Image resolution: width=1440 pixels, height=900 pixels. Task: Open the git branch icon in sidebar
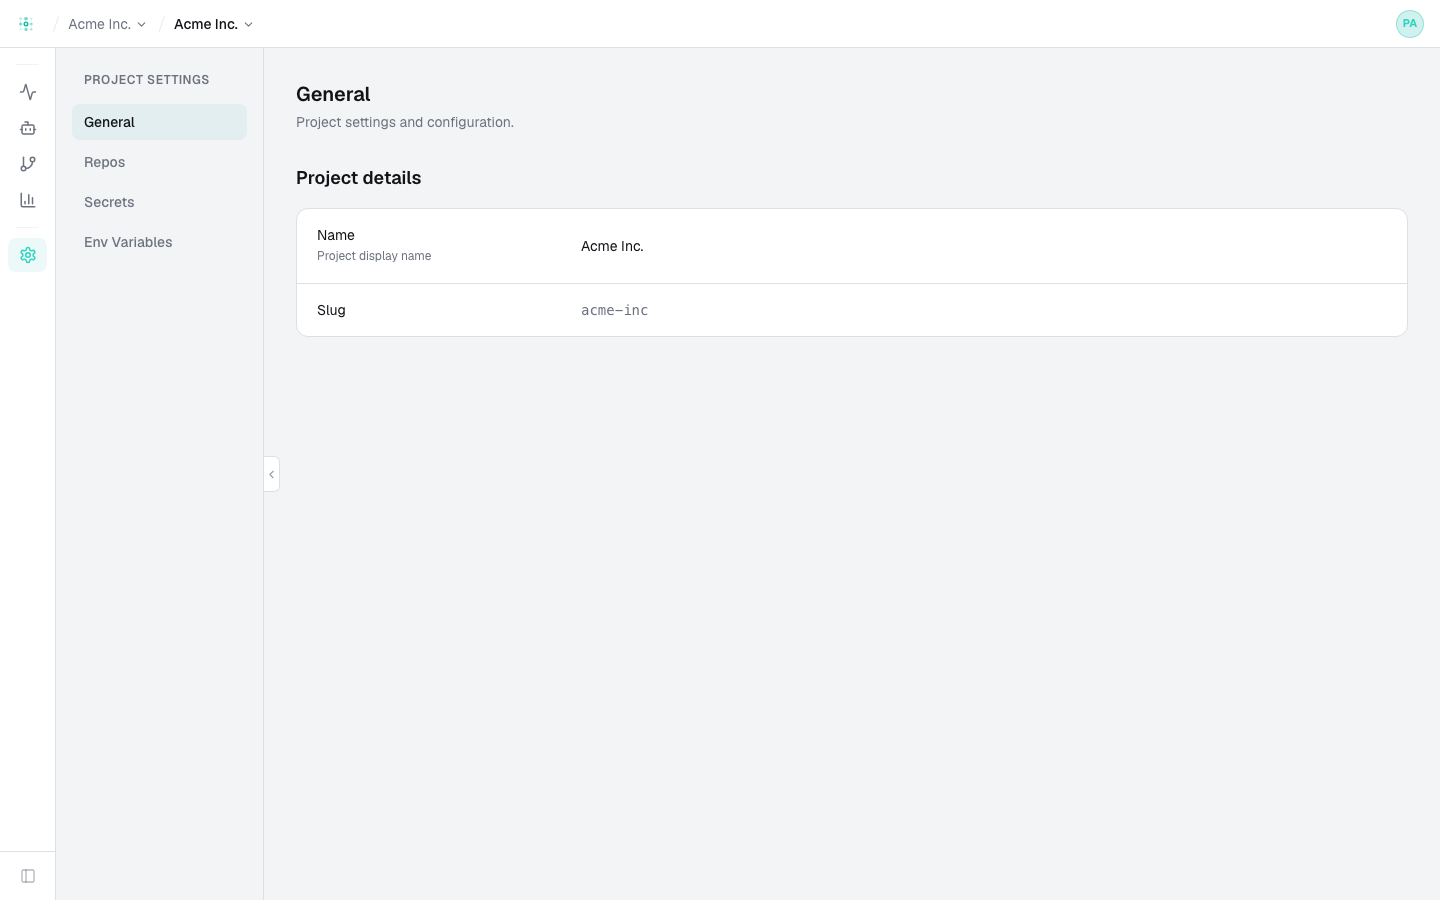tap(28, 164)
